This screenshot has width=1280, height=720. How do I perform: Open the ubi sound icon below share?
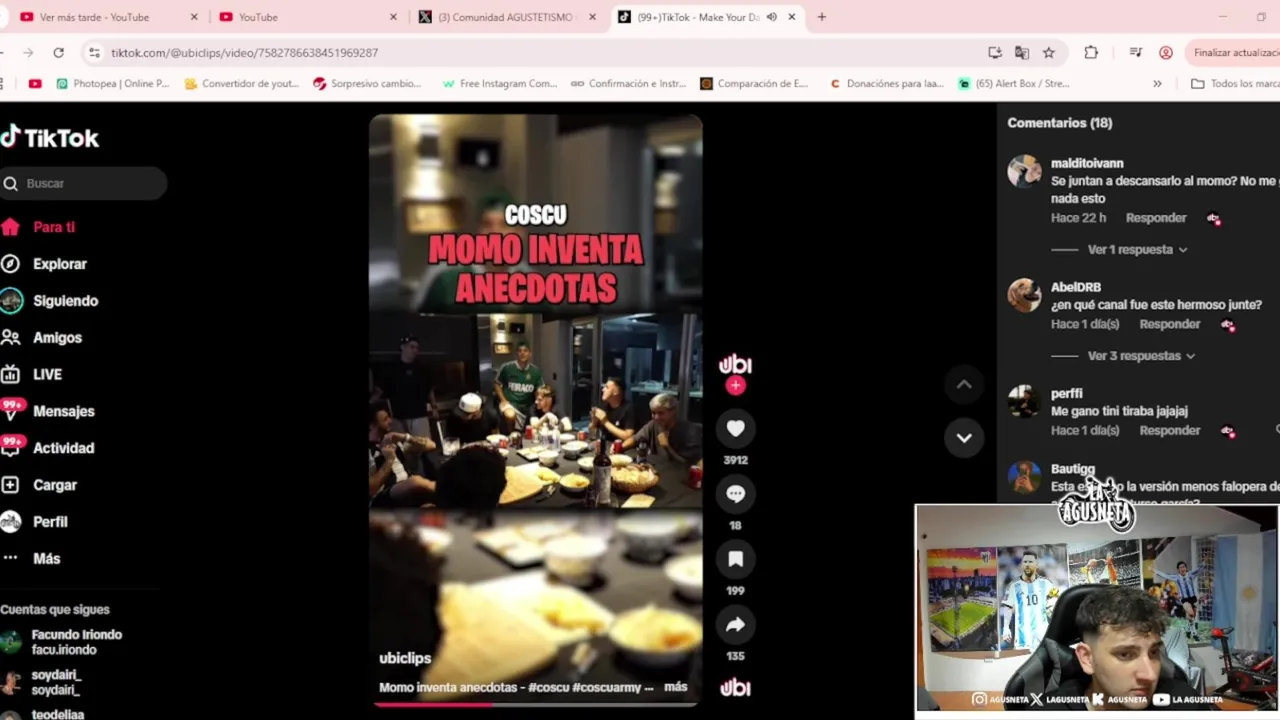tap(735, 687)
